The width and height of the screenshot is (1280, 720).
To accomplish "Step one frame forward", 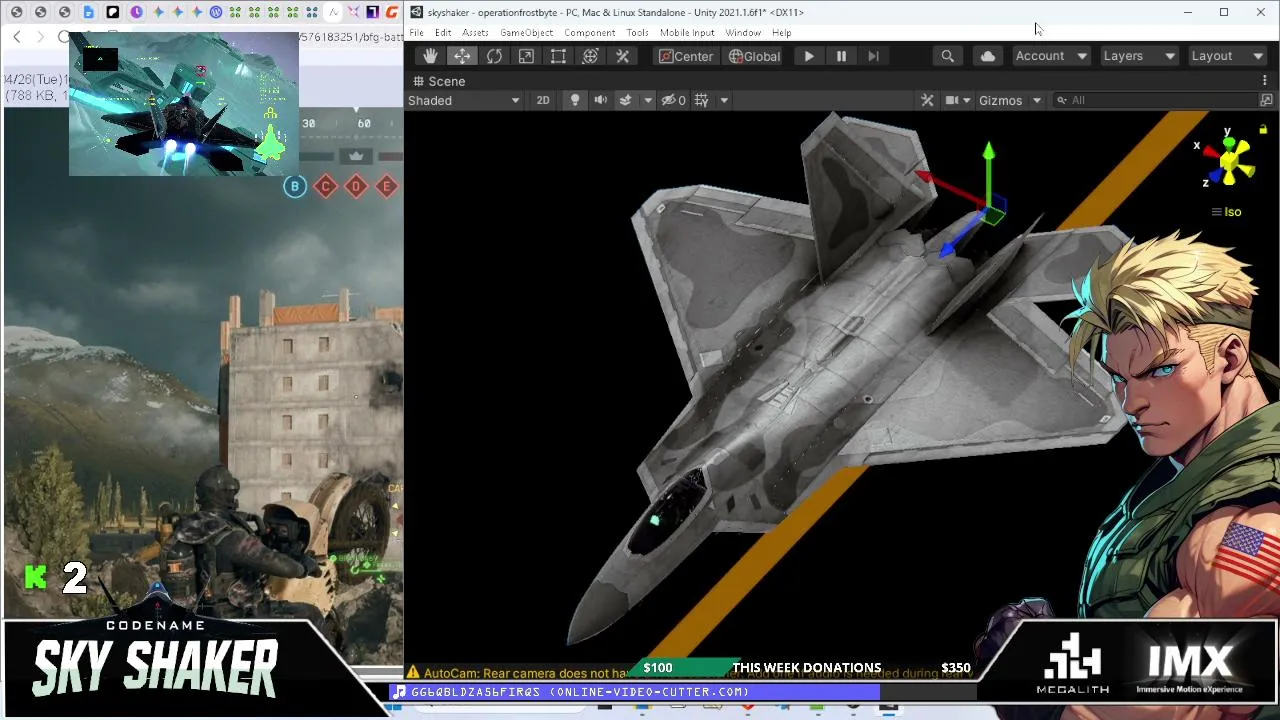I will (873, 56).
